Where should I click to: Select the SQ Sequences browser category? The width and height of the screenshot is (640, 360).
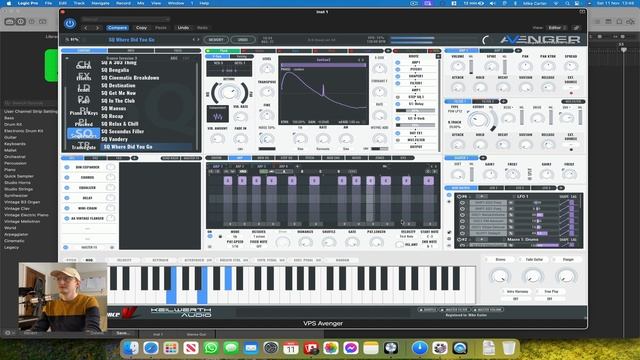83,133
